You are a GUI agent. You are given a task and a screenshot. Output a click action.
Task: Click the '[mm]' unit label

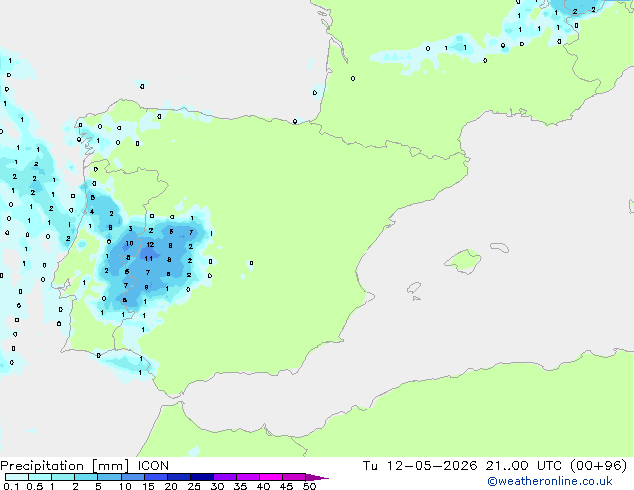(110, 466)
